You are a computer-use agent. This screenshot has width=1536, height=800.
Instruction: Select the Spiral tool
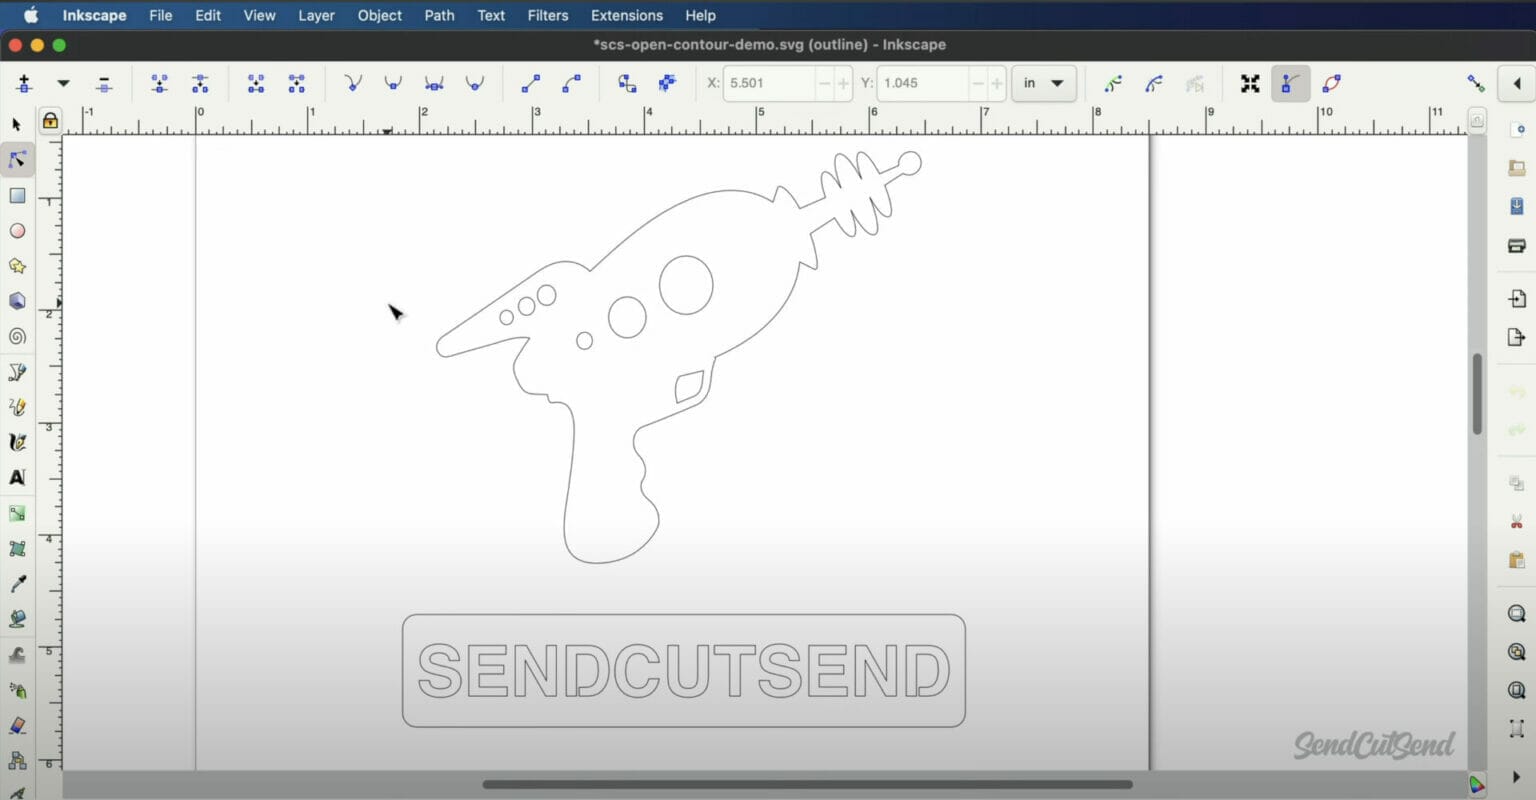tap(16, 337)
